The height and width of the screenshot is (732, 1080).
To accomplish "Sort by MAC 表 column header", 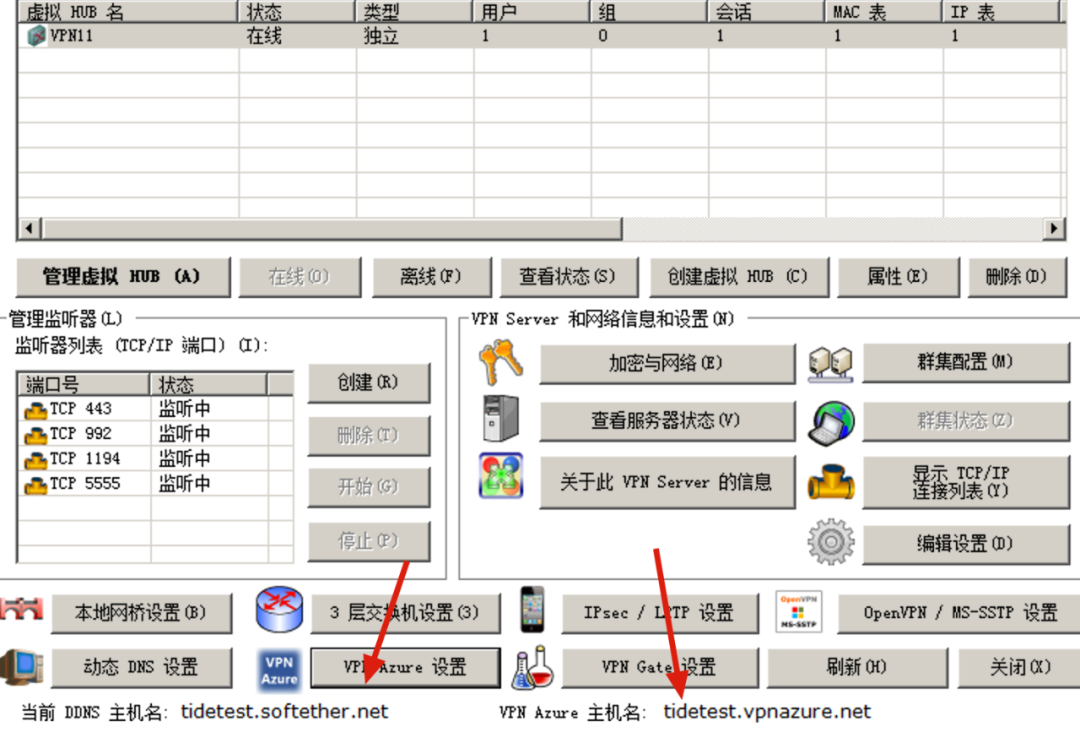I will 884,12.
